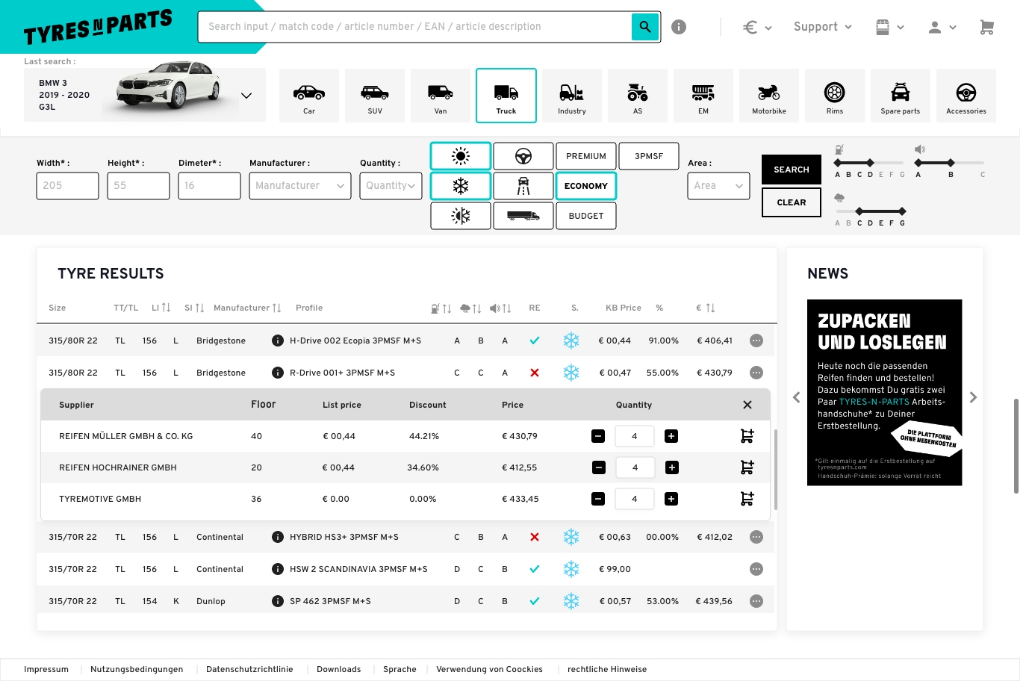1020x681 pixels.
Task: Click the search magnifier button
Action: pyautogui.click(x=645, y=27)
